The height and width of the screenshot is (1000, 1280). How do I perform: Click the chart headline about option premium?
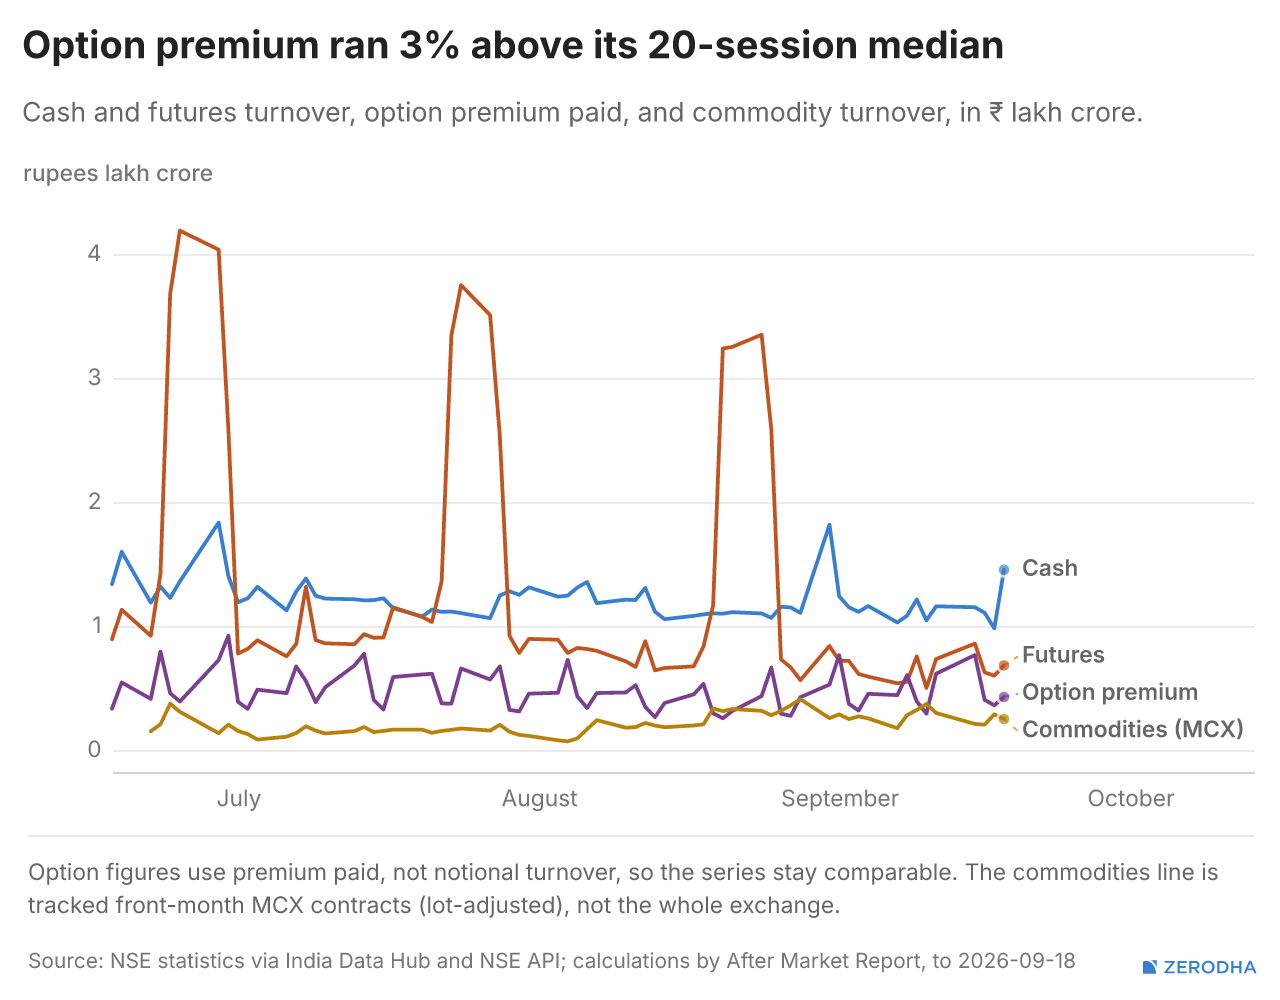(x=513, y=46)
